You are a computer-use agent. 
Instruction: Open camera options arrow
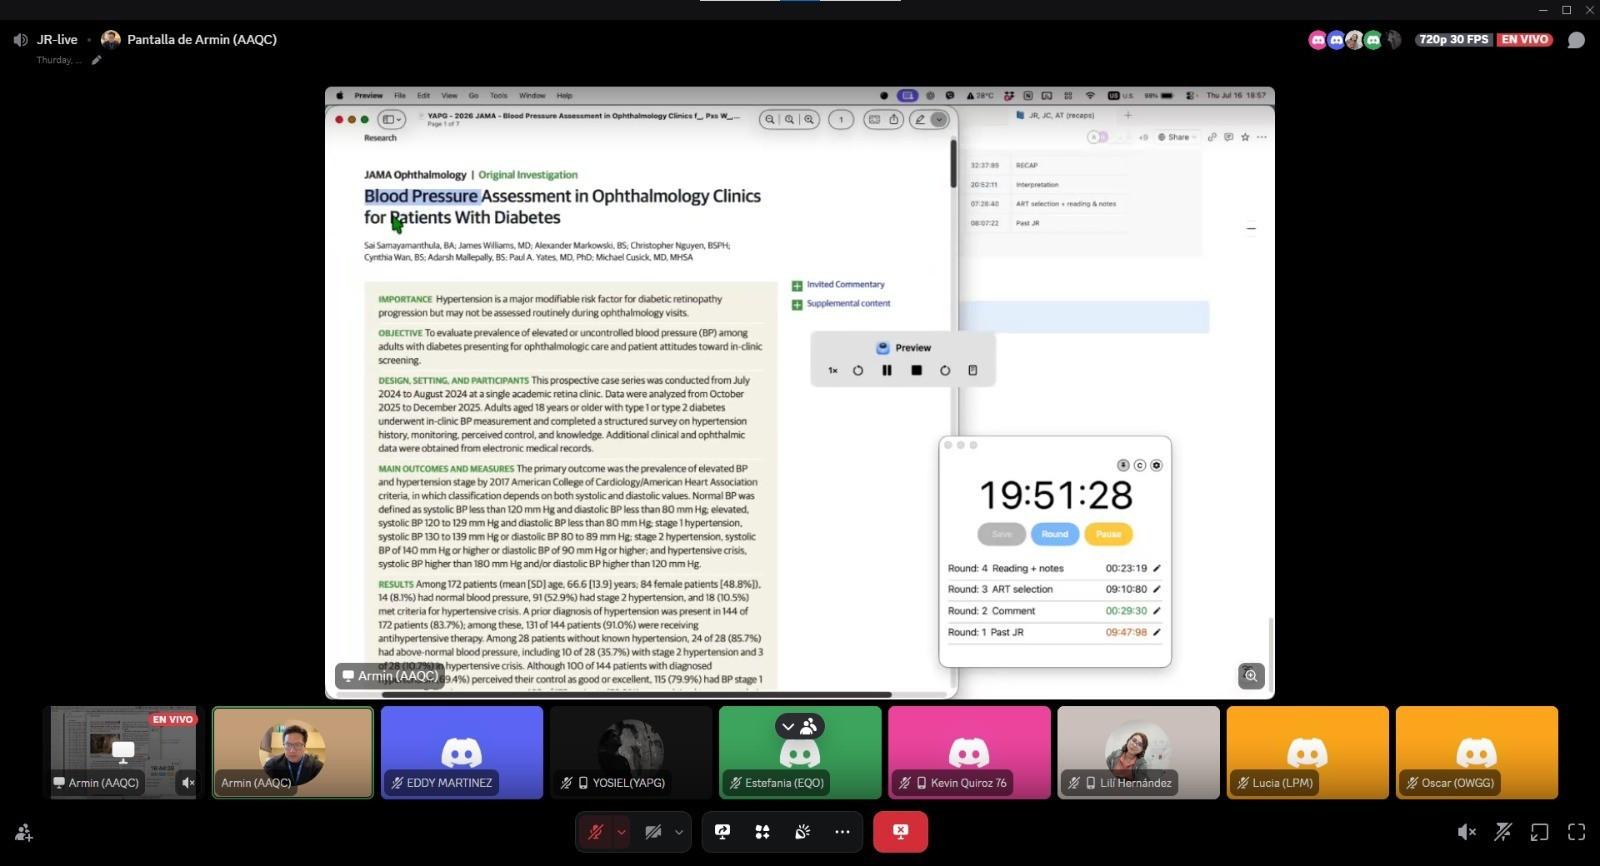coord(679,832)
